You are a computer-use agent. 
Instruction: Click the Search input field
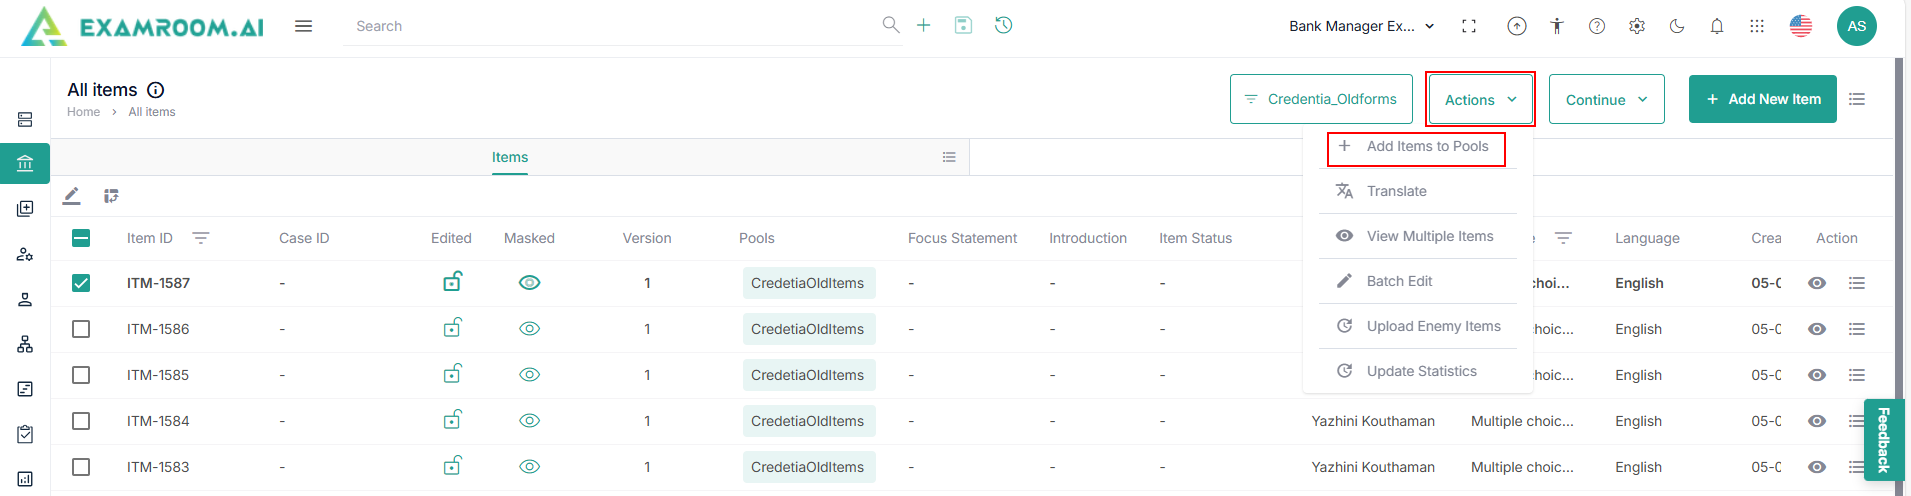(x=610, y=26)
